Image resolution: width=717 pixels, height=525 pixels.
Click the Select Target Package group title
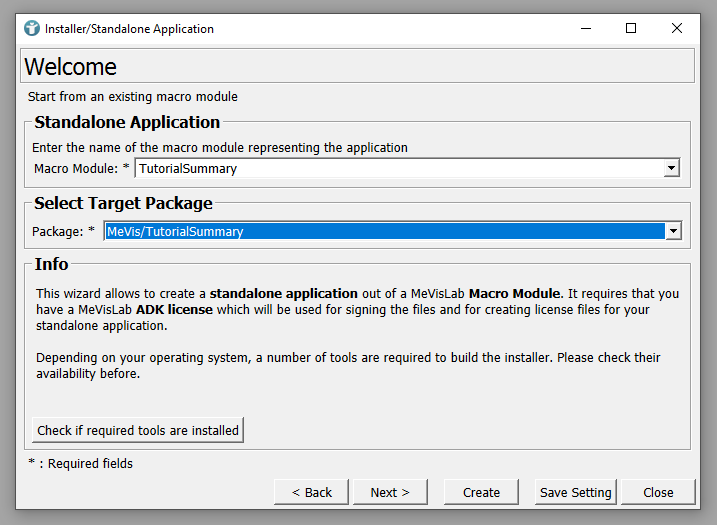point(123,203)
